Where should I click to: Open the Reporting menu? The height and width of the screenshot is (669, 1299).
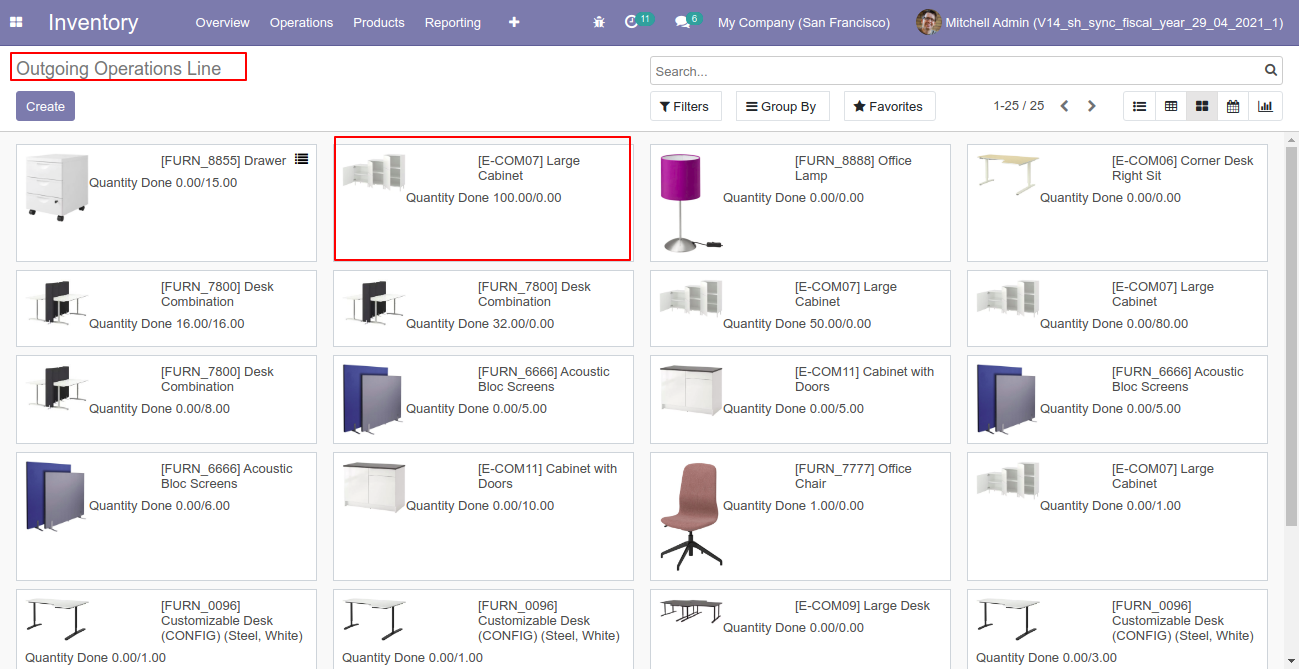(x=452, y=22)
